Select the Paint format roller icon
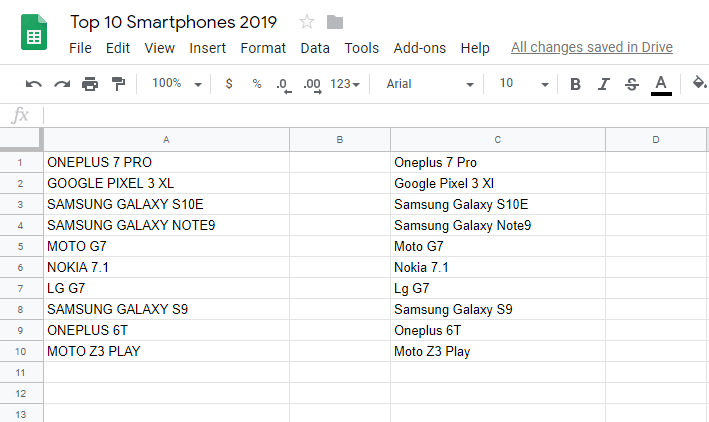The height and width of the screenshot is (422, 709). pyautogui.click(x=118, y=84)
